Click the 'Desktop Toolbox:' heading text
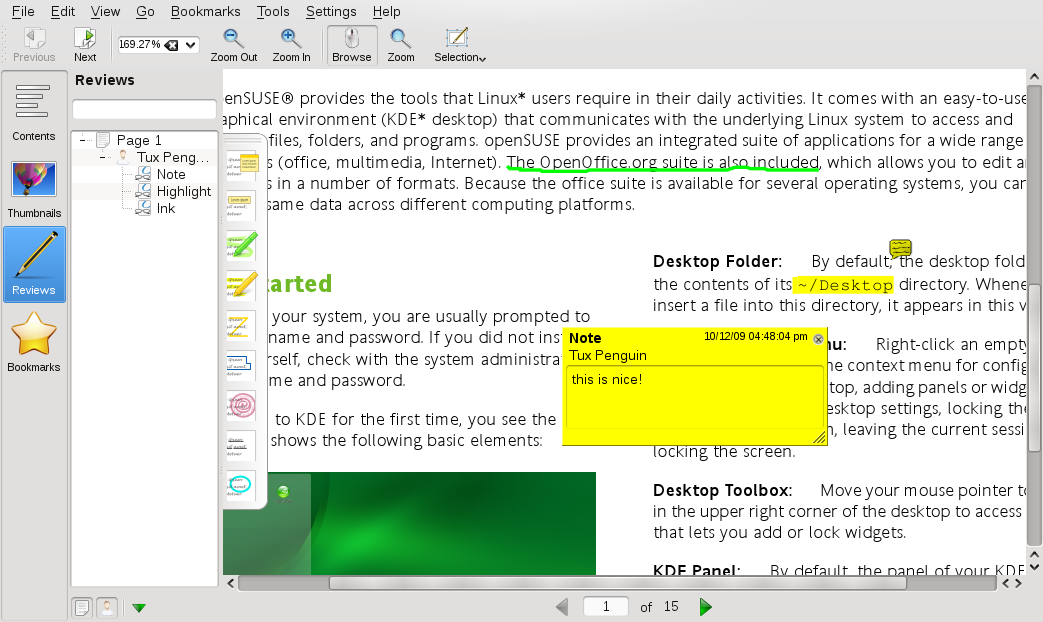This screenshot has width=1043, height=622. [722, 491]
